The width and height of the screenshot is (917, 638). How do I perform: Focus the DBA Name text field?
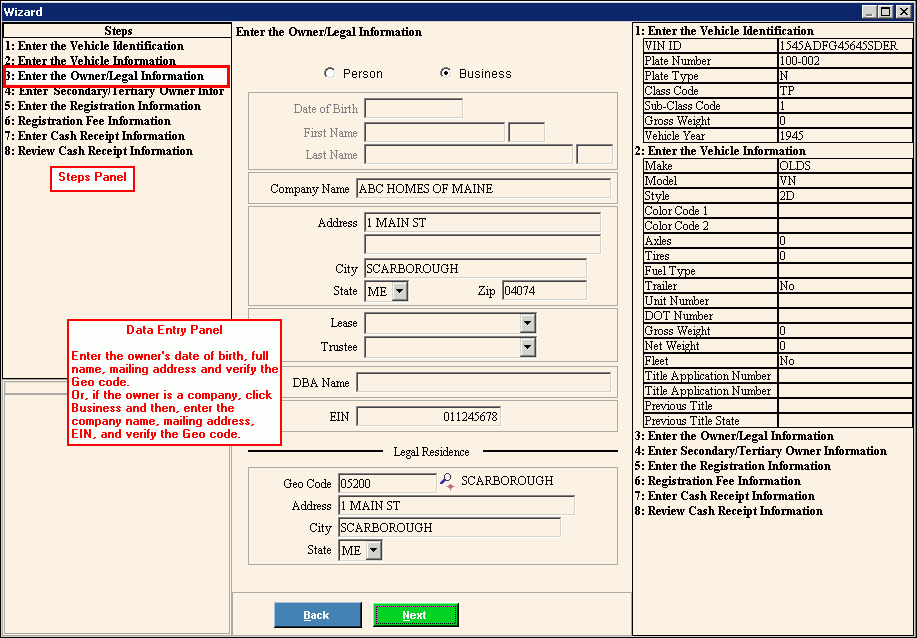(x=483, y=382)
